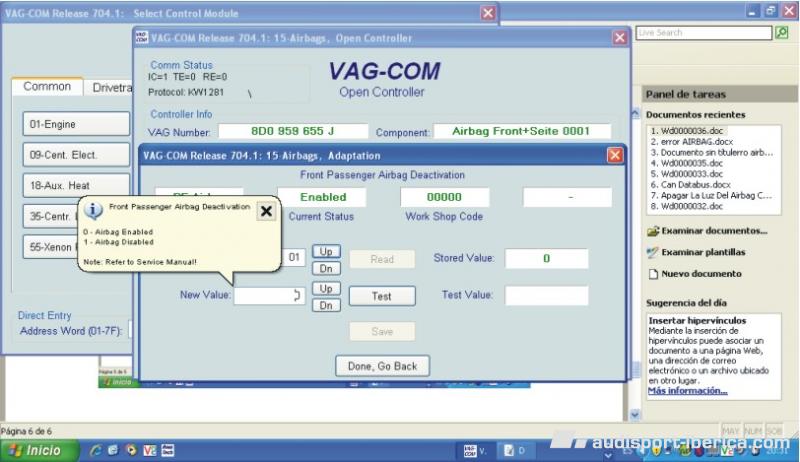Select the Common tab
This screenshot has height=462, width=800.
tap(47, 87)
